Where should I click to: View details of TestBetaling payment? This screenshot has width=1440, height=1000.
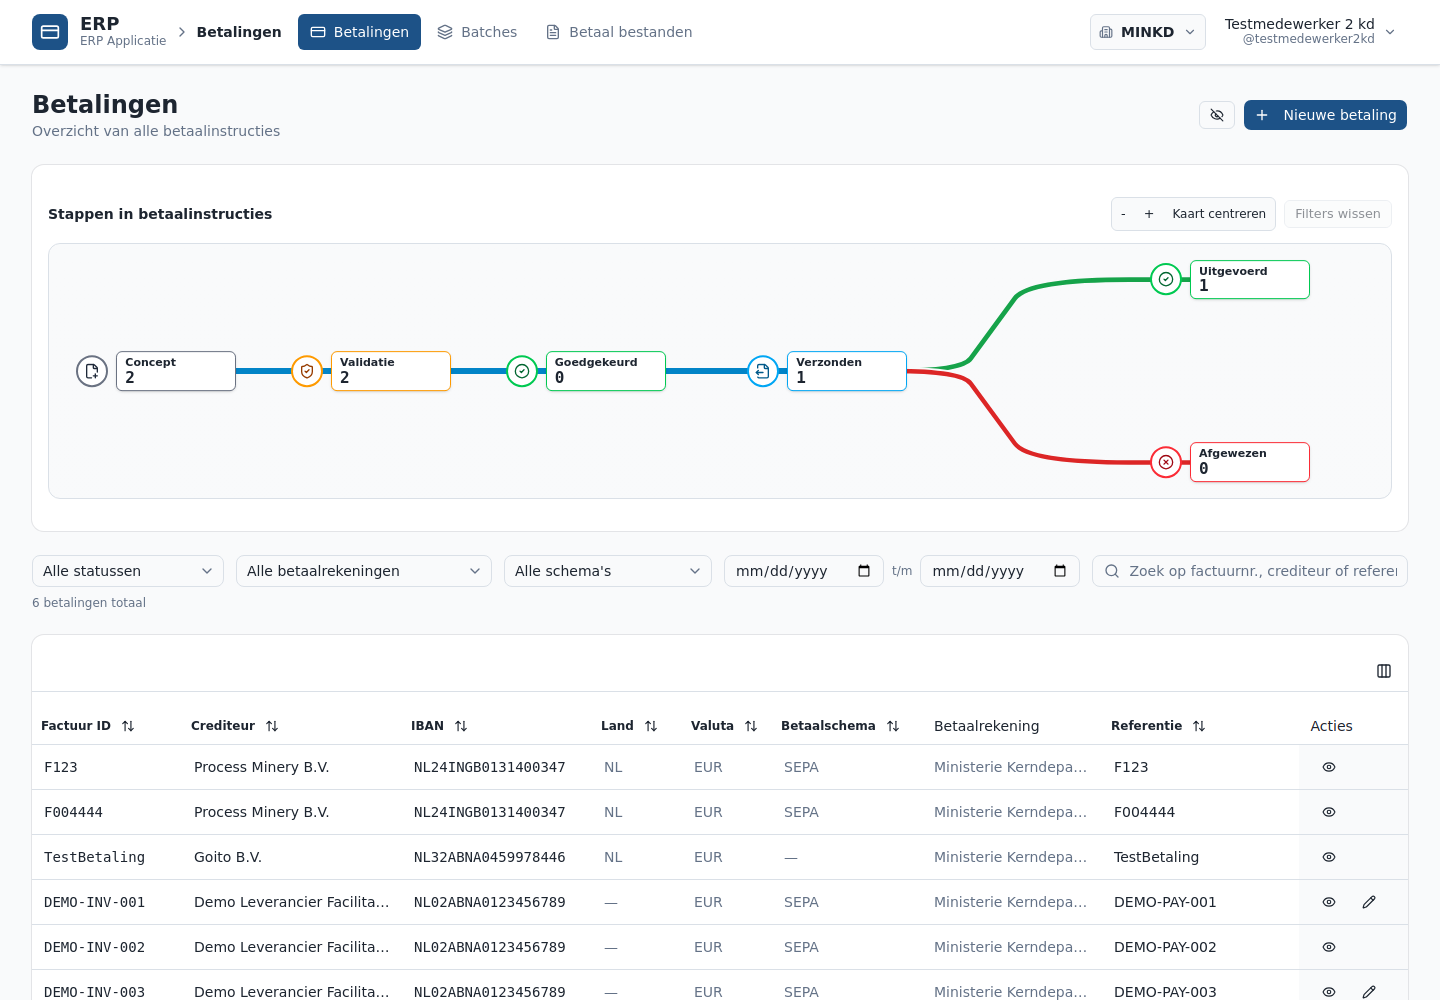[1329, 857]
